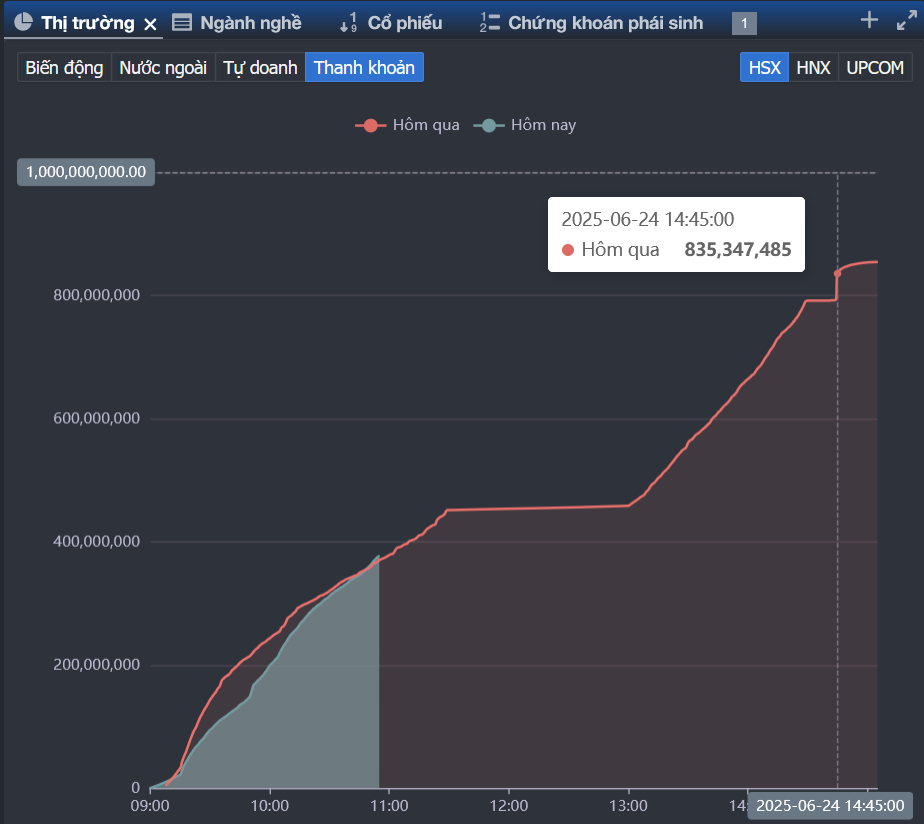Click the highlighted 14:45 data point on chart
This screenshot has width=924, height=824.
(838, 273)
